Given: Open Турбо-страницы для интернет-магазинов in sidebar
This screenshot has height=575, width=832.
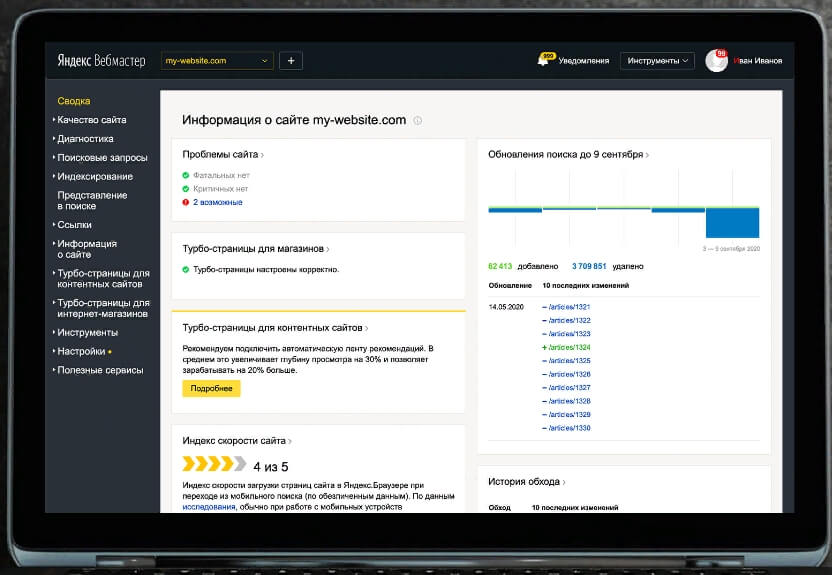Looking at the screenshot, I should tap(102, 308).
